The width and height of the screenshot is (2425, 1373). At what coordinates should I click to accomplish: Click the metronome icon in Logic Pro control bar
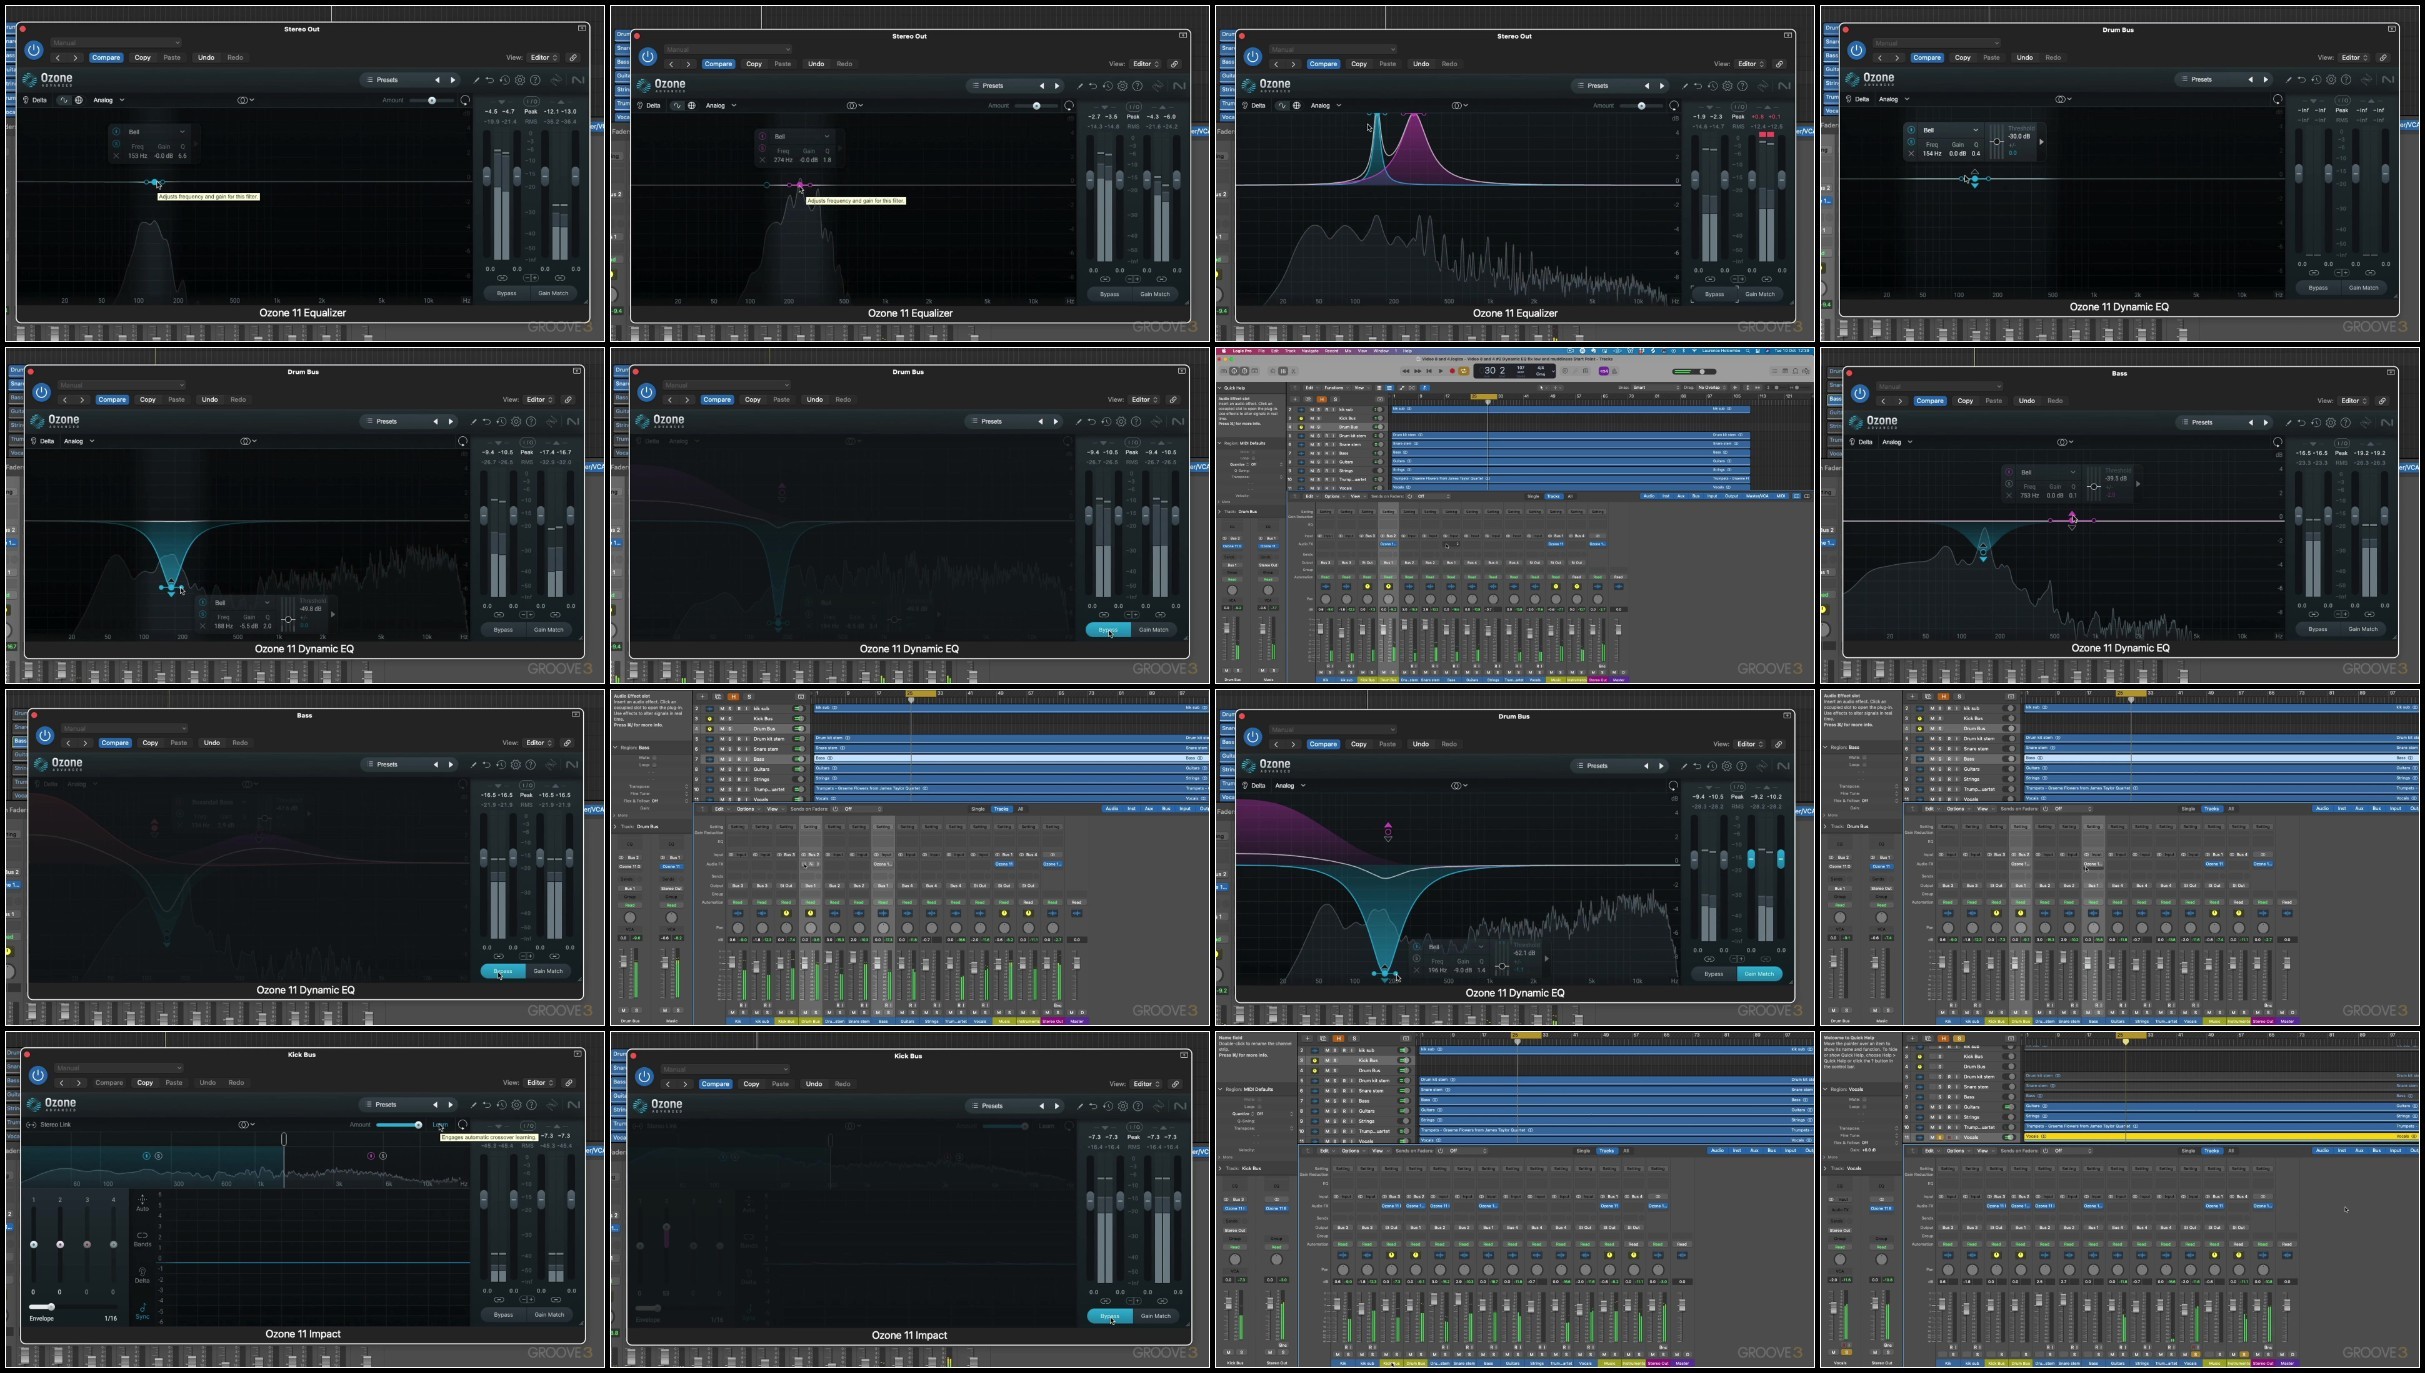tap(1614, 371)
